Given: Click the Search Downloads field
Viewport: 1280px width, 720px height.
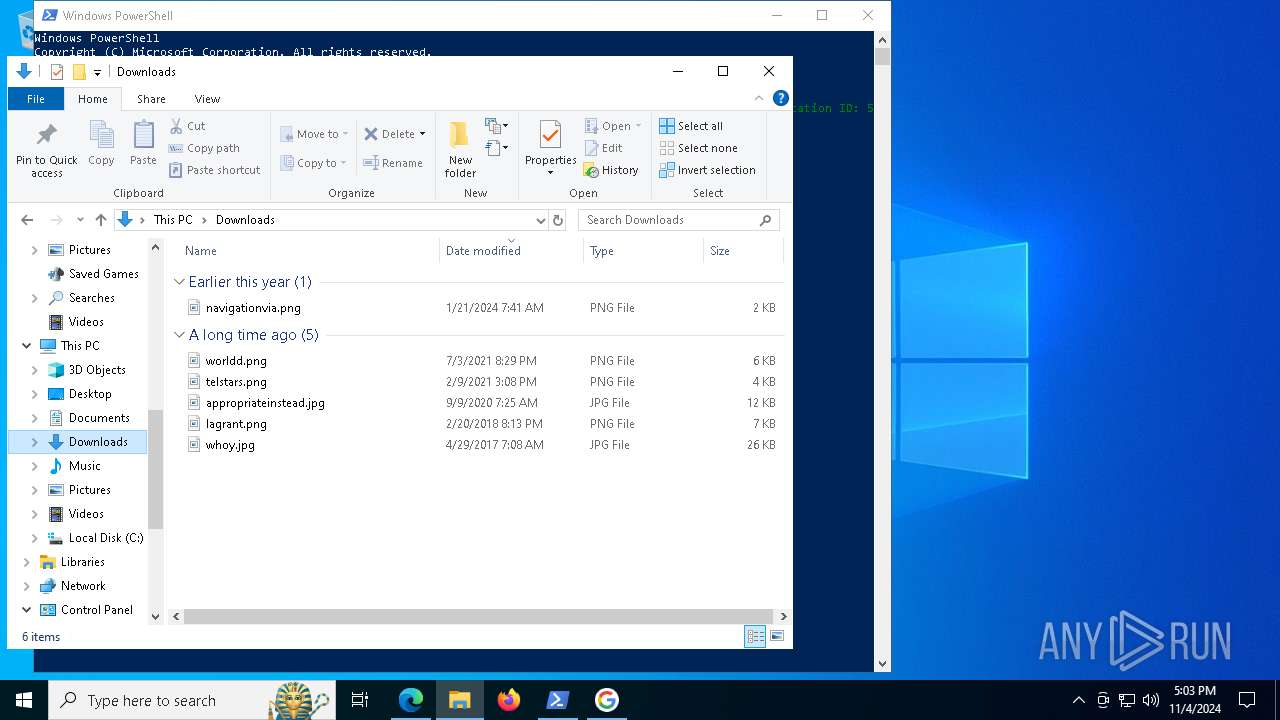Looking at the screenshot, I should coord(678,220).
